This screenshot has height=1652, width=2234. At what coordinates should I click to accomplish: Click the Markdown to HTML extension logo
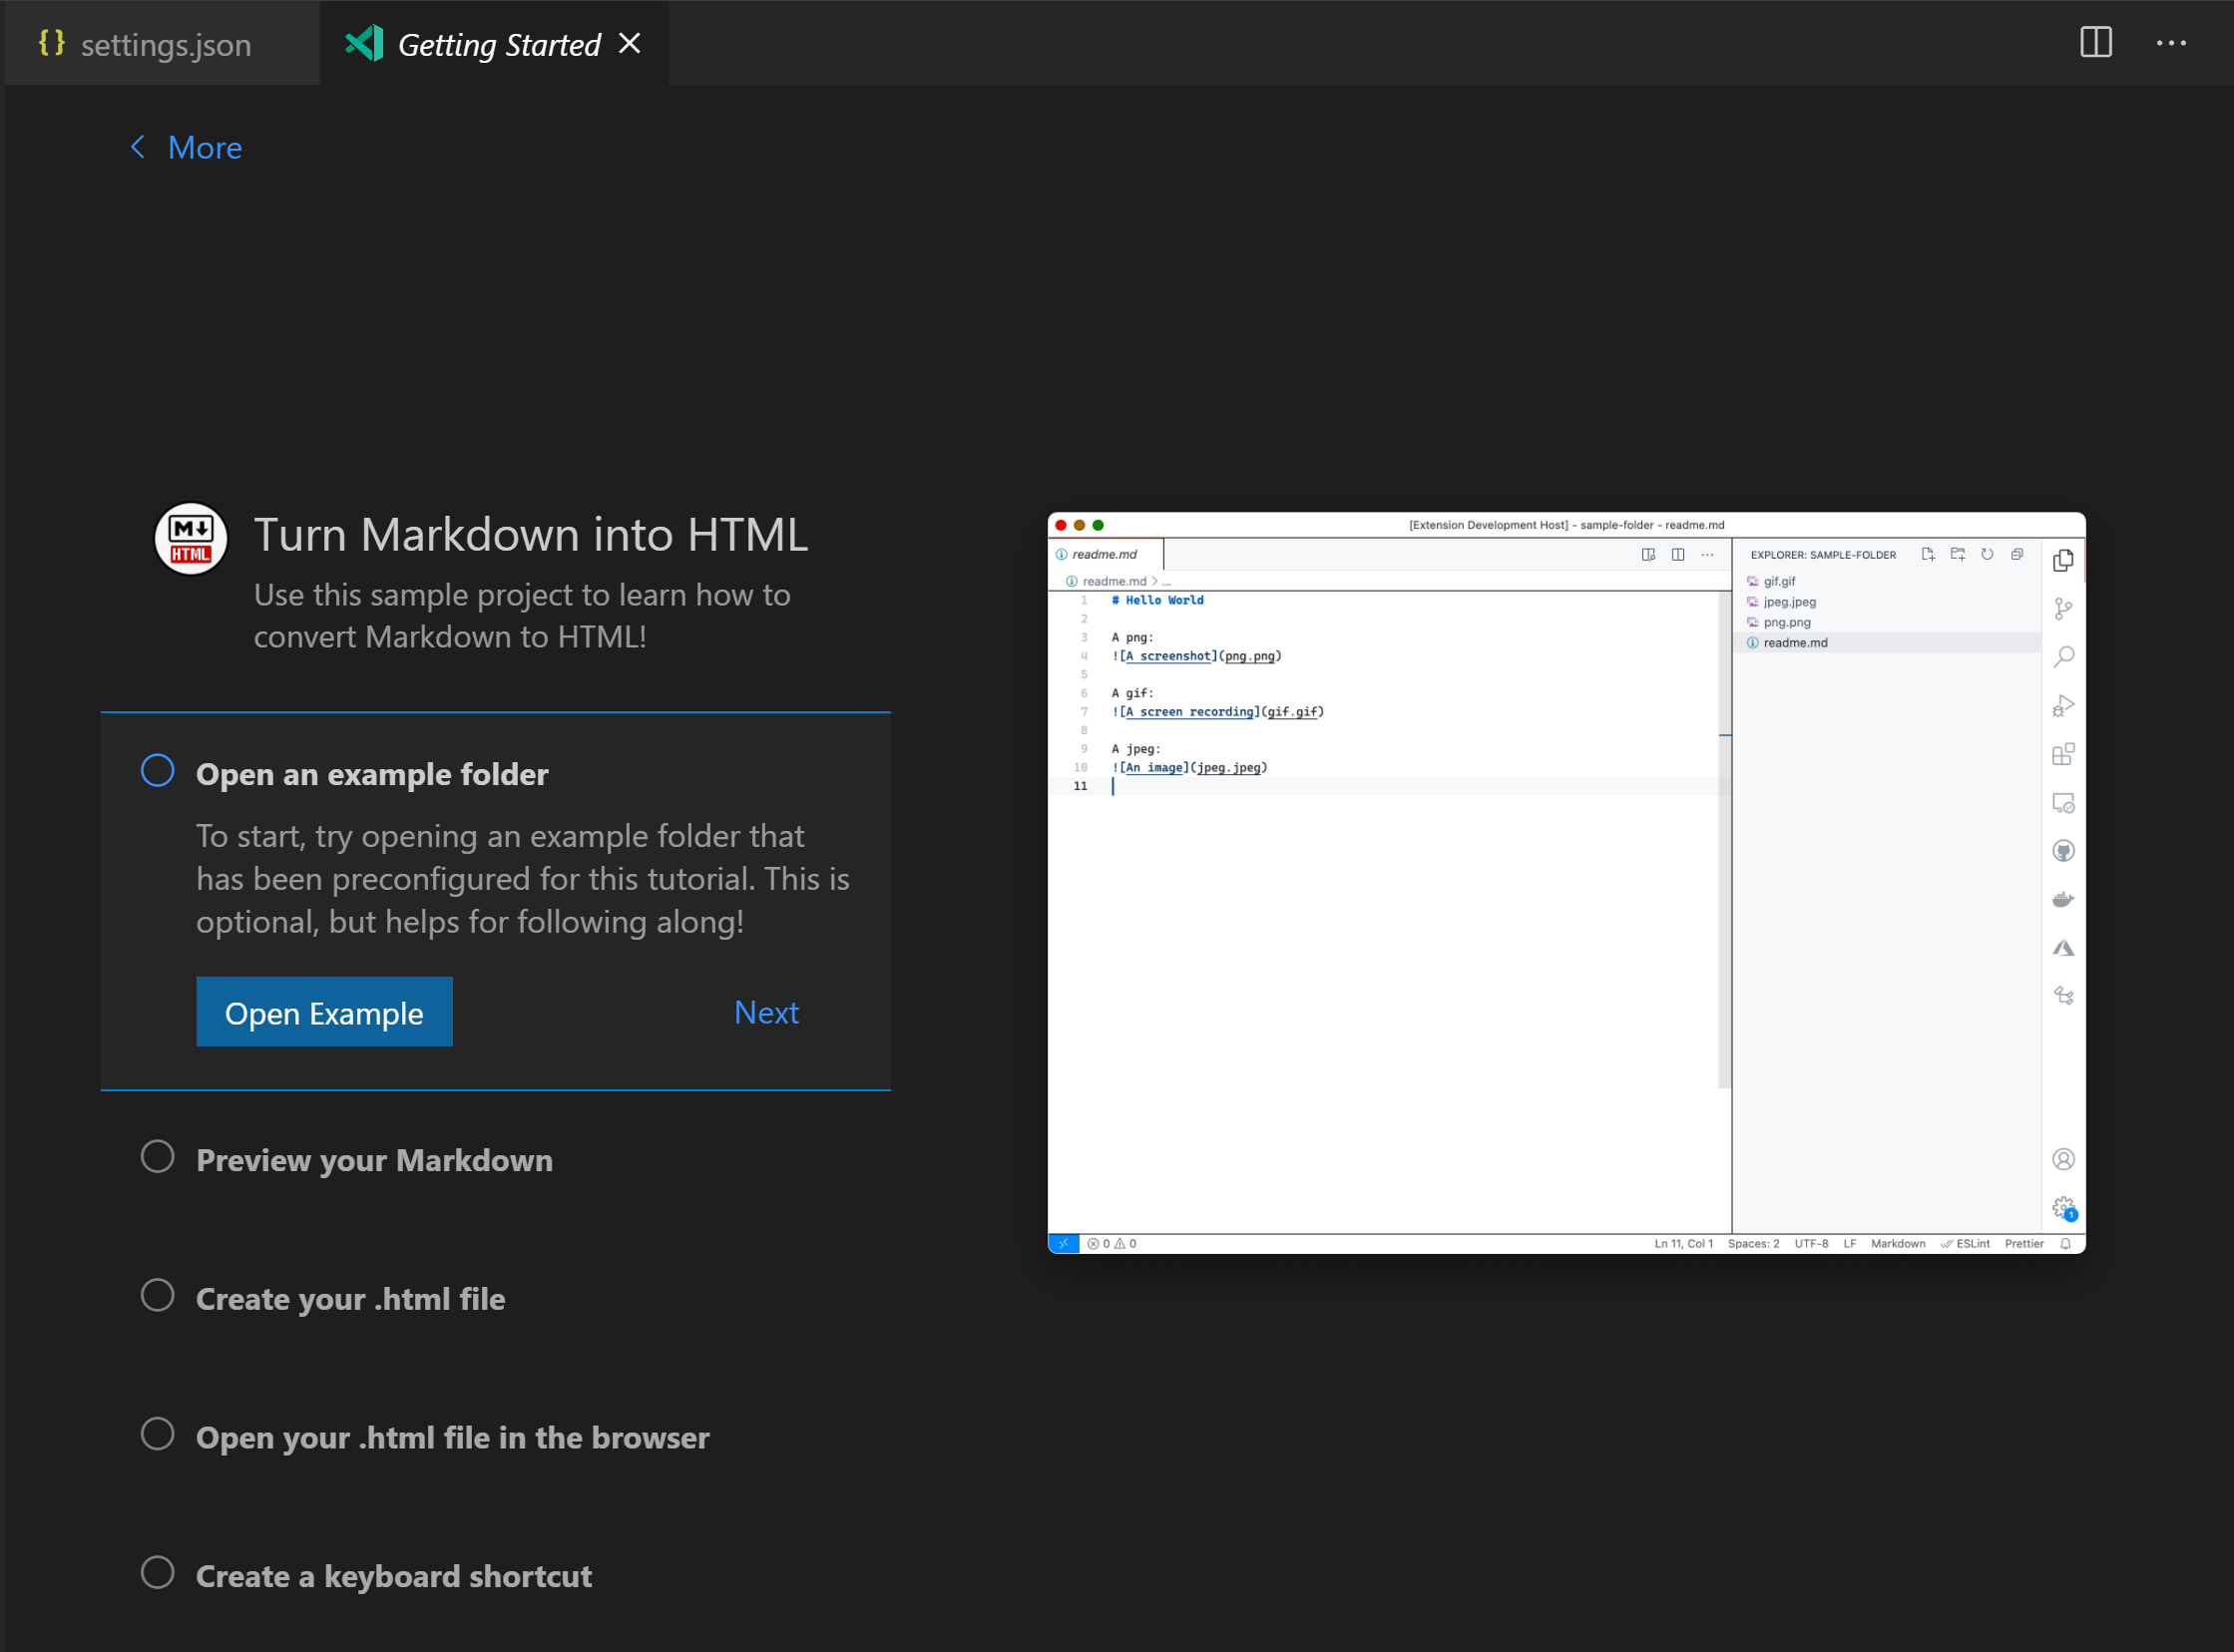[x=189, y=538]
